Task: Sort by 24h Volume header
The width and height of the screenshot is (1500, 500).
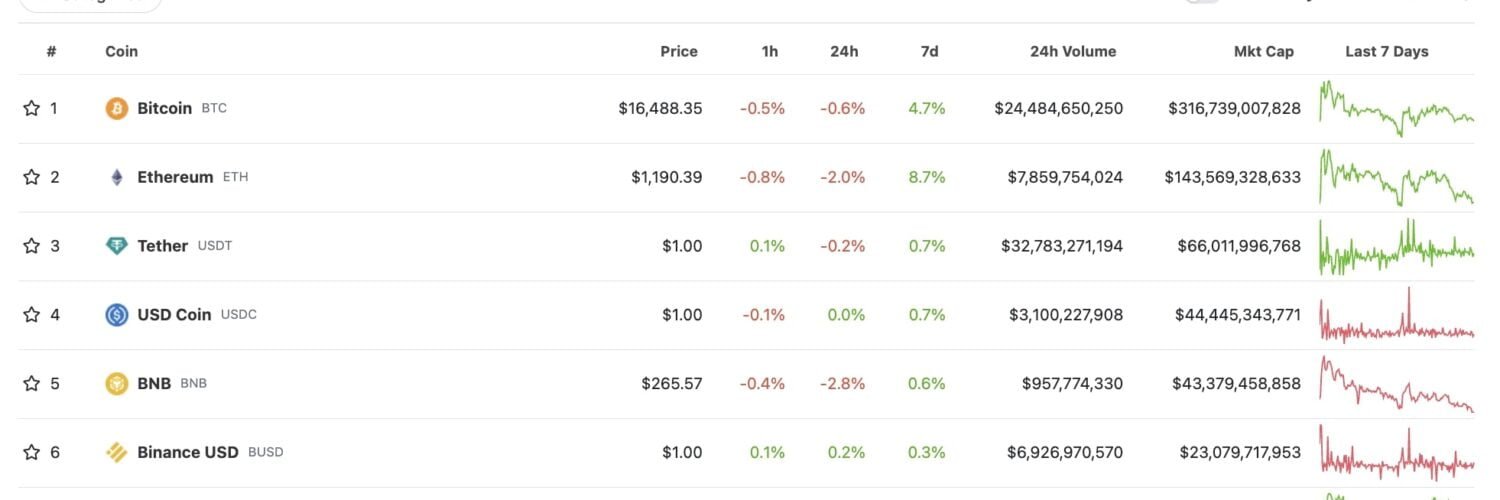Action: [1073, 51]
